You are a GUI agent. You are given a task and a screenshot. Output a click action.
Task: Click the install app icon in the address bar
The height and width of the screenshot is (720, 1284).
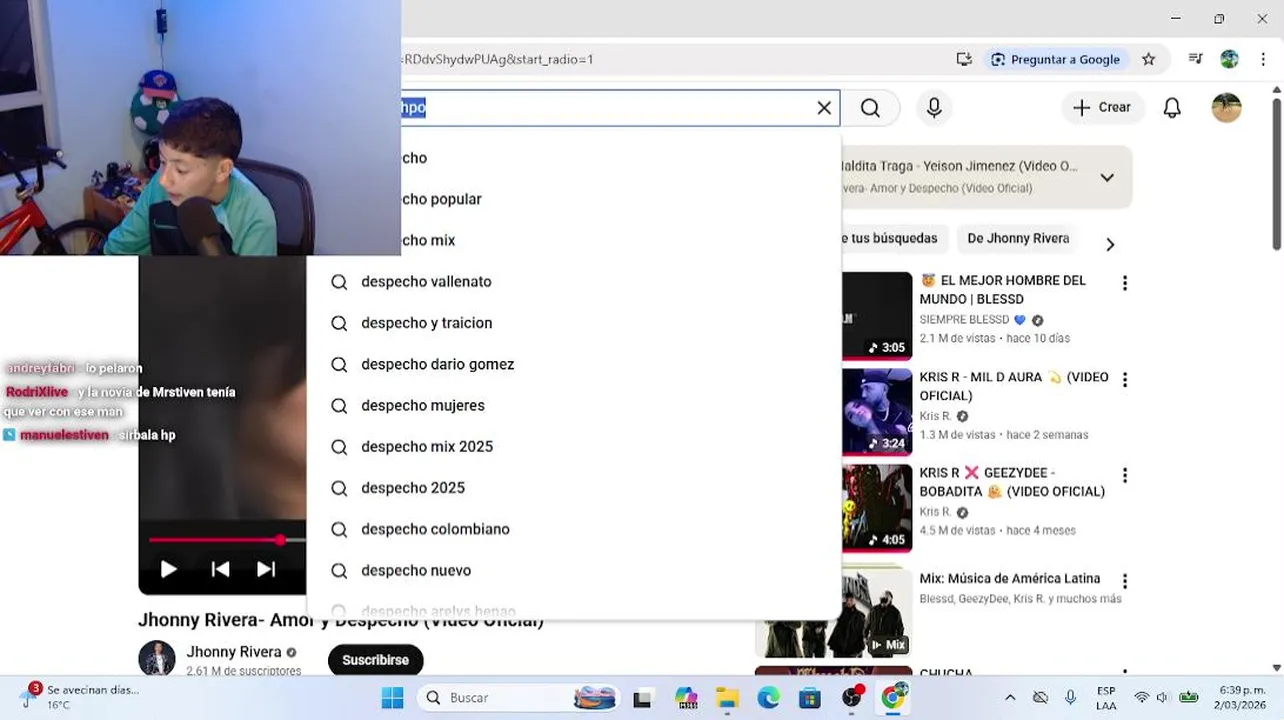pos(964,59)
